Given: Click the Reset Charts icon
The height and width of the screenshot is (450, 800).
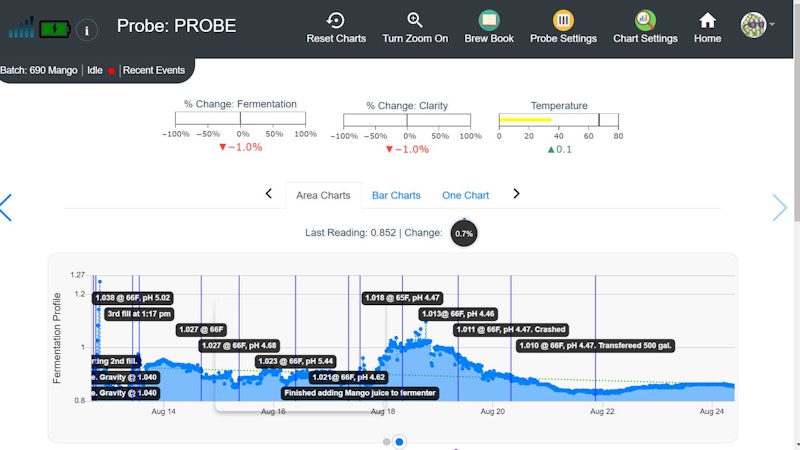Looking at the screenshot, I should tap(336, 20).
